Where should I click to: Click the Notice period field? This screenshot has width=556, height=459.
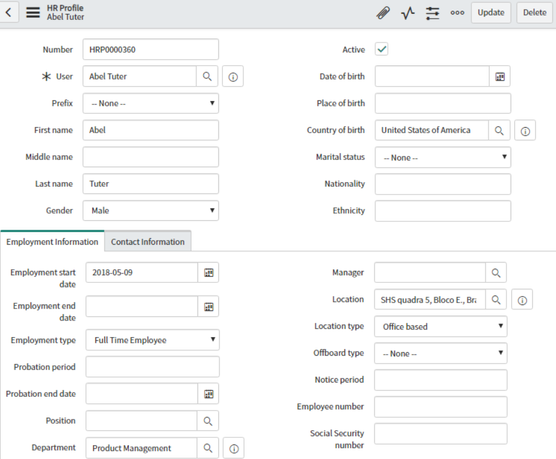(441, 380)
